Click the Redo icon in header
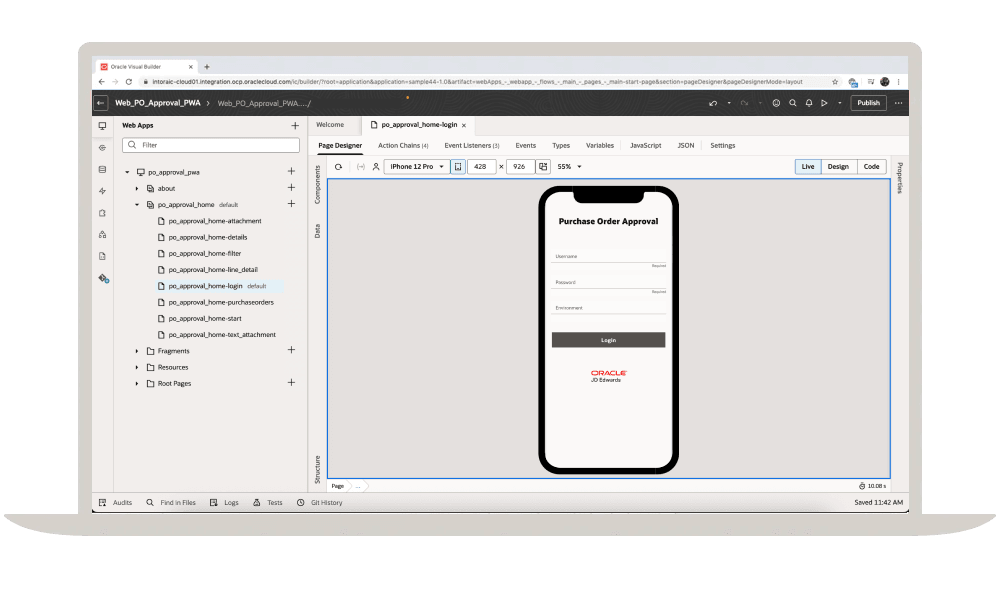 tap(744, 103)
